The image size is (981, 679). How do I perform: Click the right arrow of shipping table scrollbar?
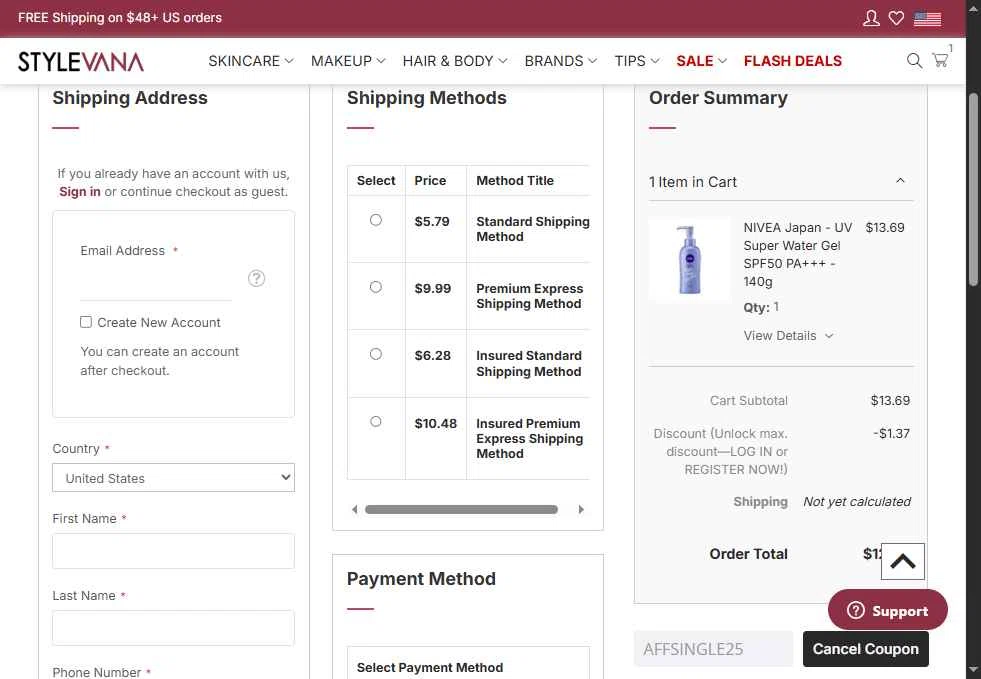pos(581,509)
